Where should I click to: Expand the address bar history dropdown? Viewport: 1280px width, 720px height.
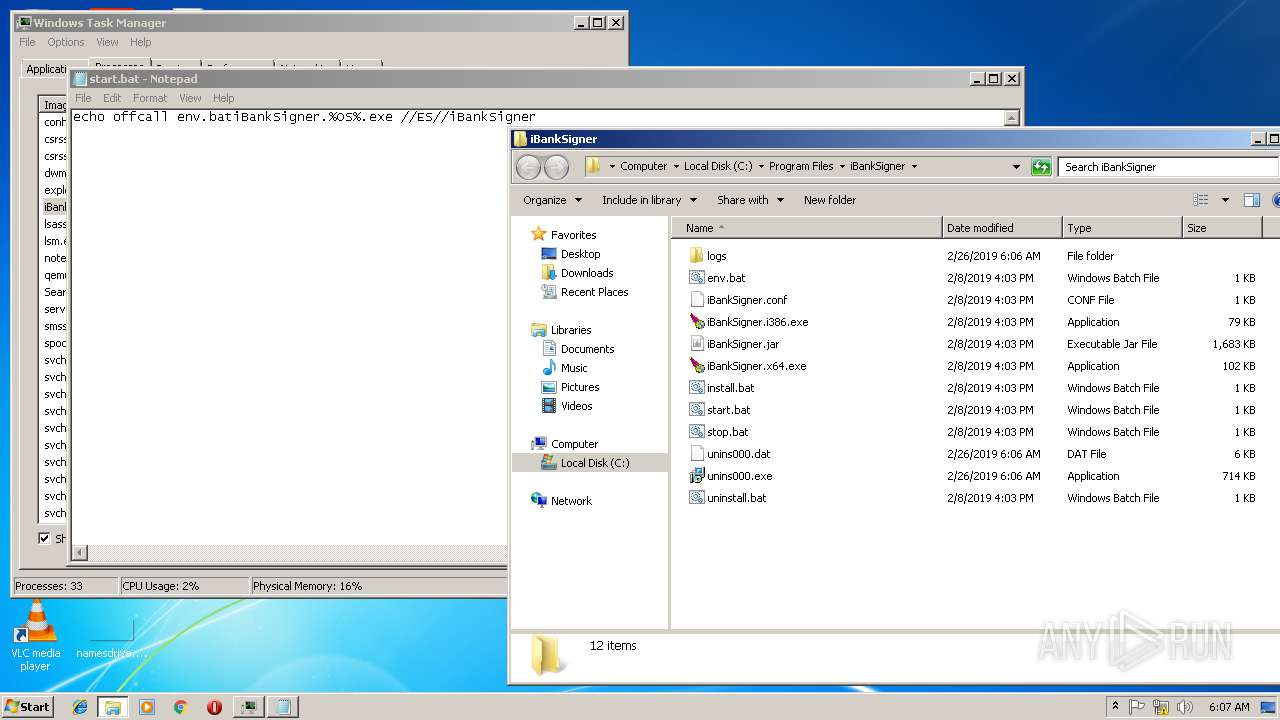coord(1016,167)
